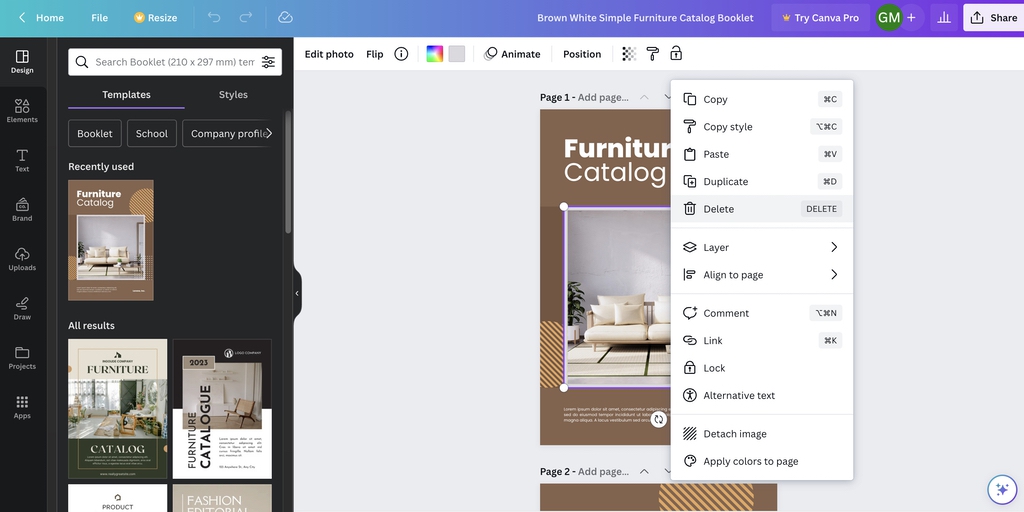Filter by Company profile chip
Screen dimensions: 1024x512
click(229, 133)
